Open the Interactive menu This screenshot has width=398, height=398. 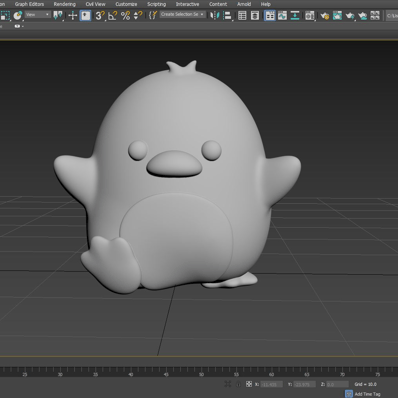coord(187,4)
